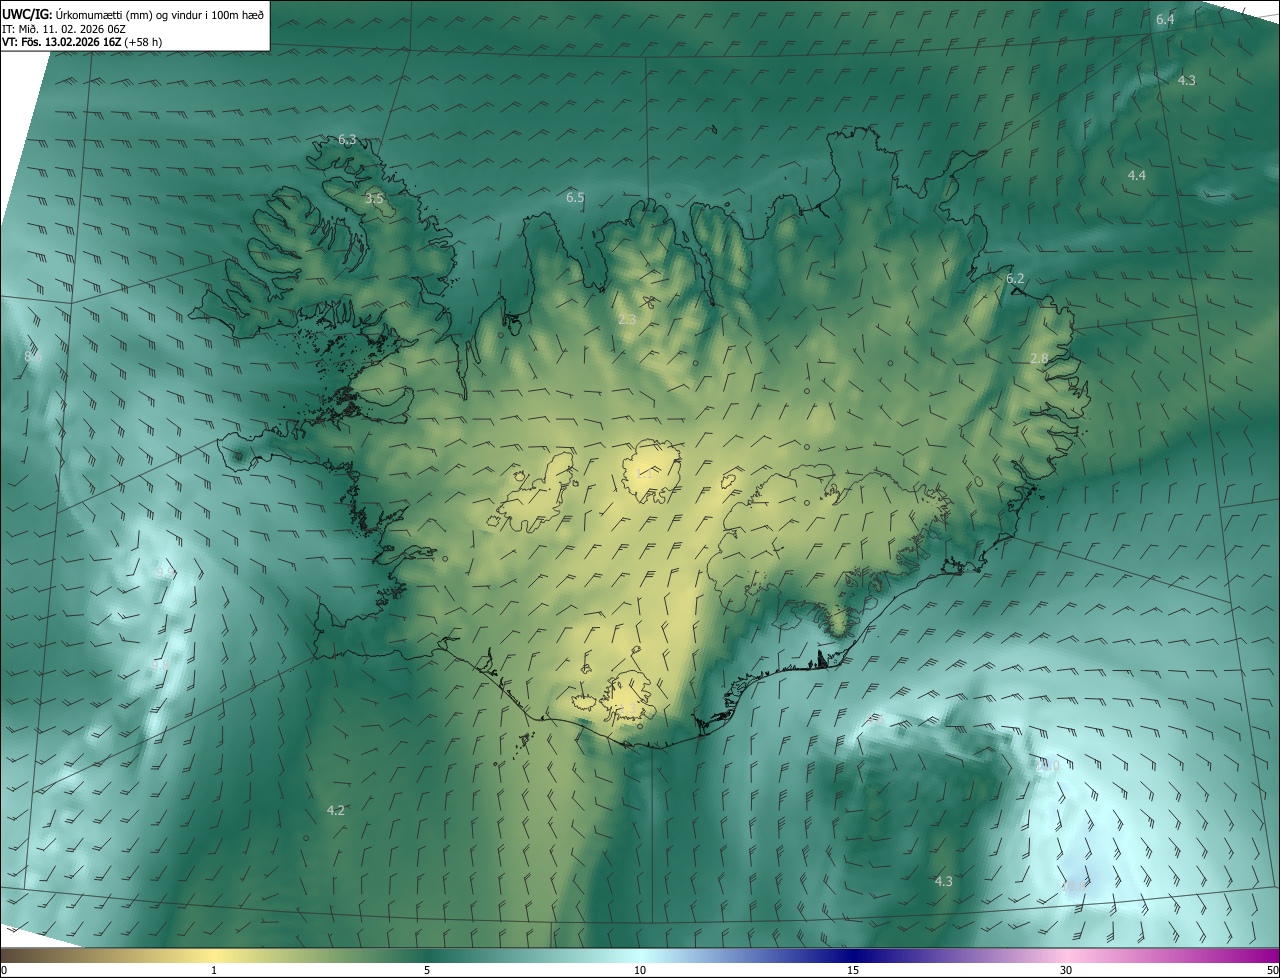1280x978 pixels.
Task: Click the yellow colorbar segment near 1
Action: tap(214, 955)
